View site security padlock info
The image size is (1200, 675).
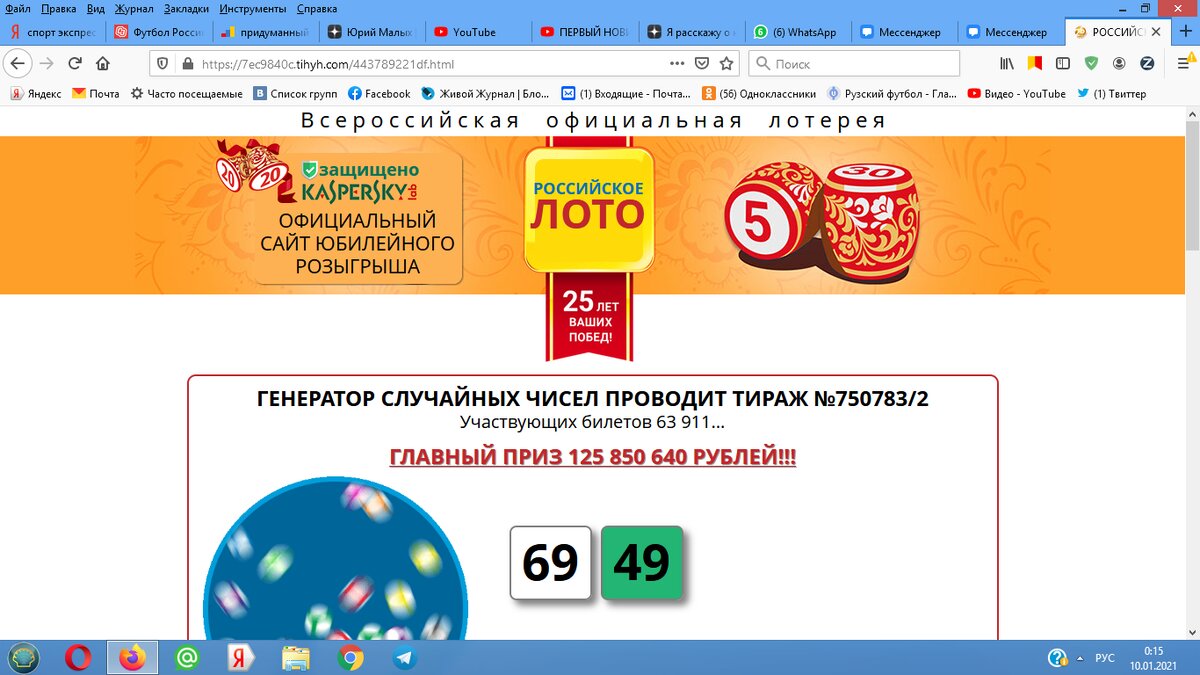(x=186, y=64)
